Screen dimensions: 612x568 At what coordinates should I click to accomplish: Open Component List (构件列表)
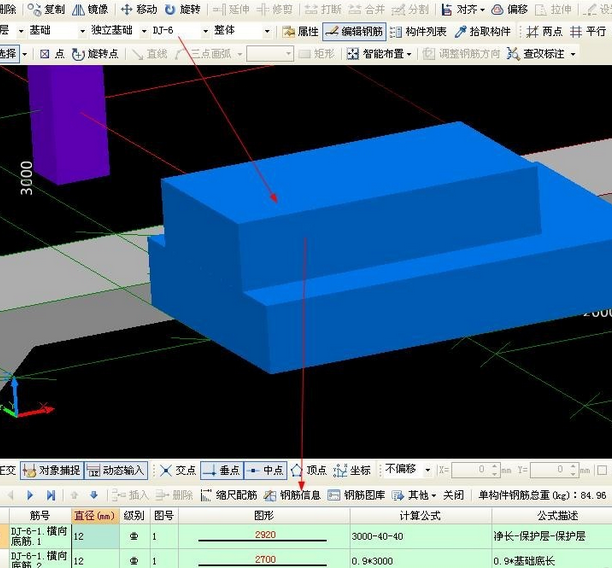coord(418,32)
